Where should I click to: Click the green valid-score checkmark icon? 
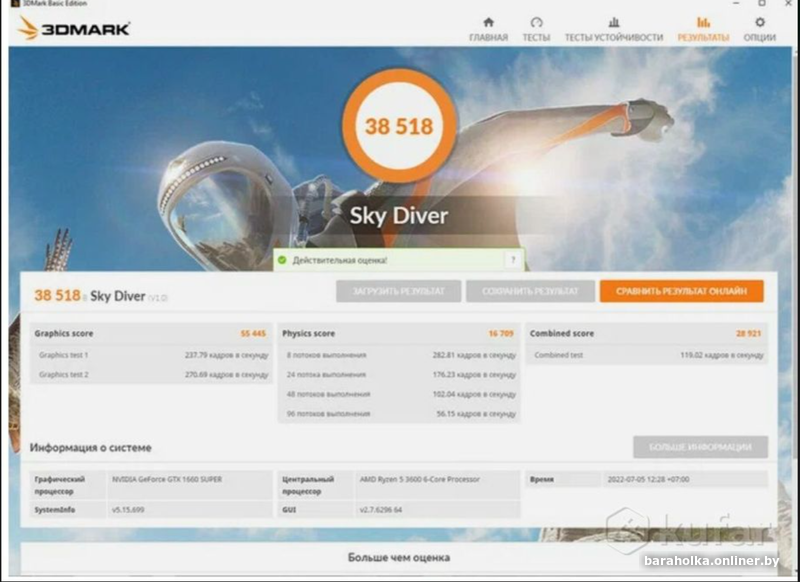pos(282,260)
